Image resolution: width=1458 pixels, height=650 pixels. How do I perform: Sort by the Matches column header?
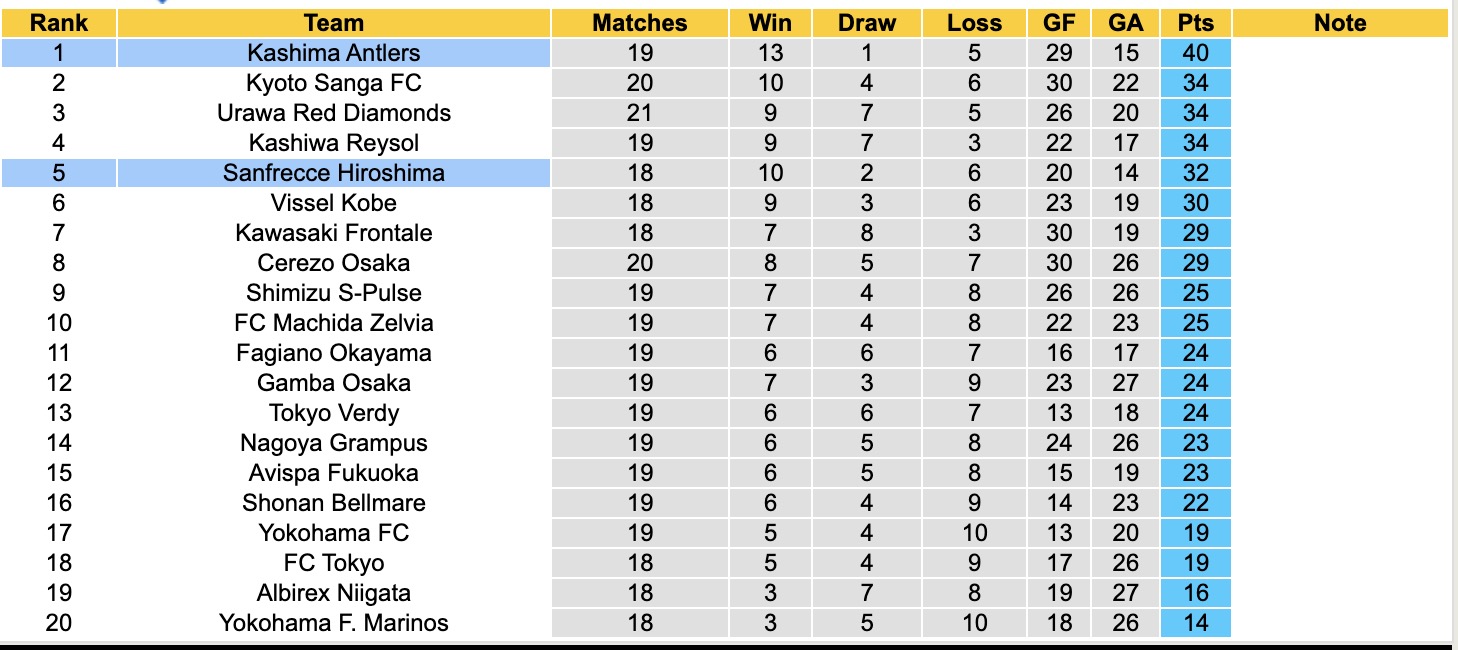click(x=640, y=23)
